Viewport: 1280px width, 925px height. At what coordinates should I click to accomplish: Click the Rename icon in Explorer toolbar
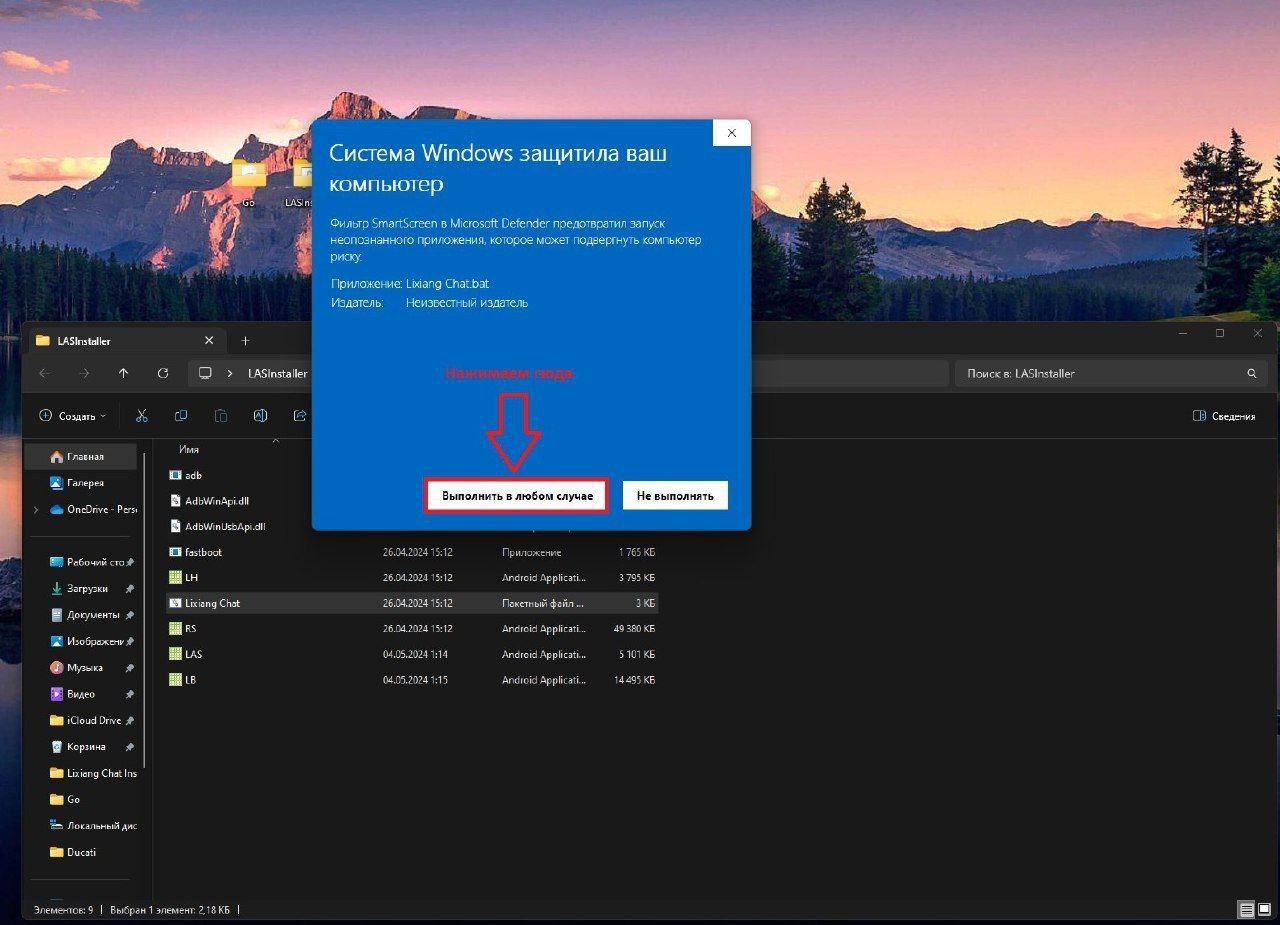coord(260,416)
